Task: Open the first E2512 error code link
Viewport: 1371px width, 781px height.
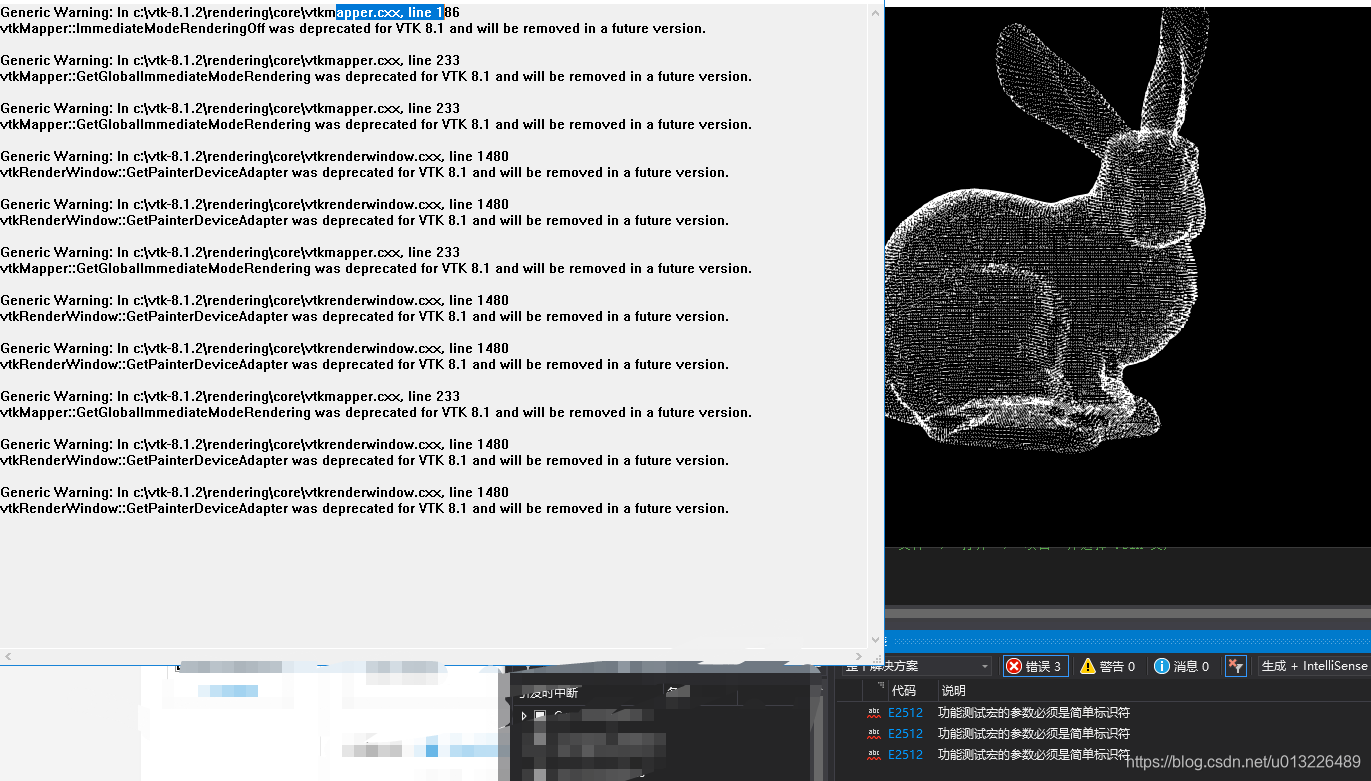Action: click(905, 713)
